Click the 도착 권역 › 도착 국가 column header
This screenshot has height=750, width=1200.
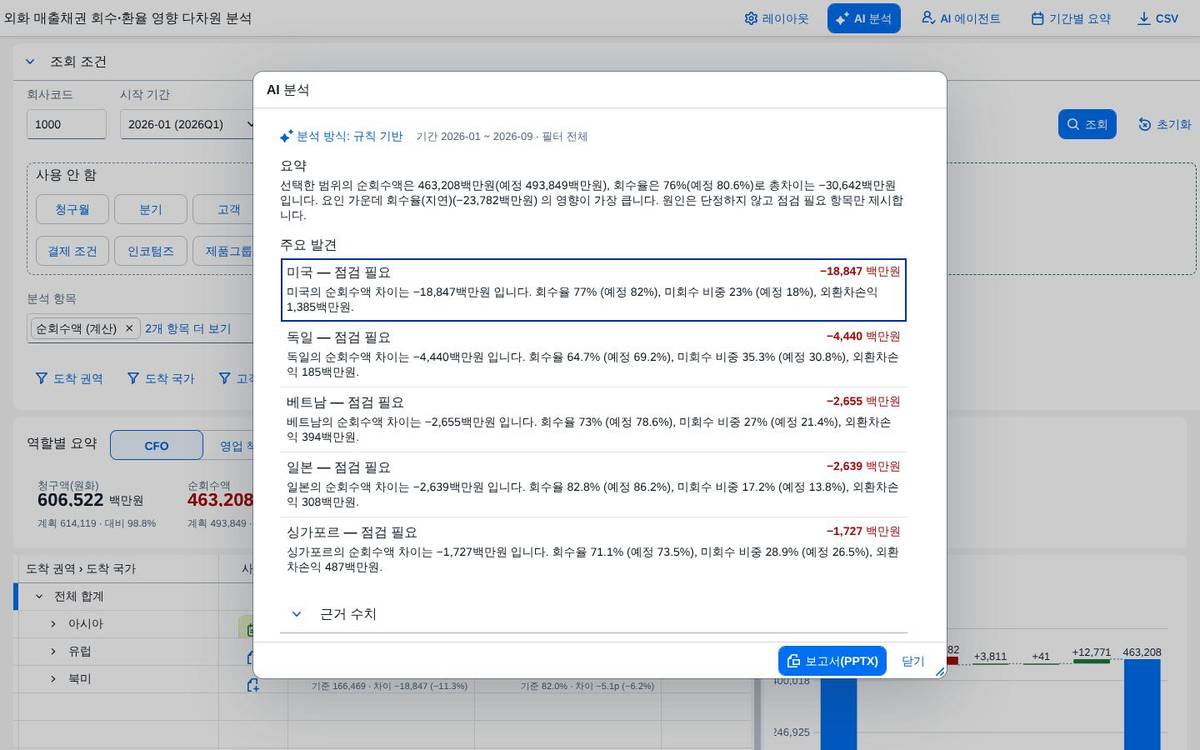click(x=116, y=569)
